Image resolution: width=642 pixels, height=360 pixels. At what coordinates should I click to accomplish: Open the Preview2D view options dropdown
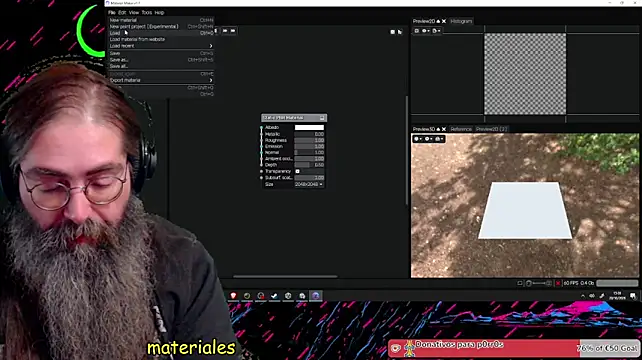426,31
